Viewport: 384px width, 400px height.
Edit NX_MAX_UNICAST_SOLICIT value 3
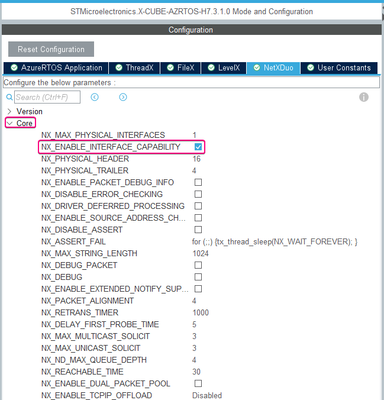194,348
